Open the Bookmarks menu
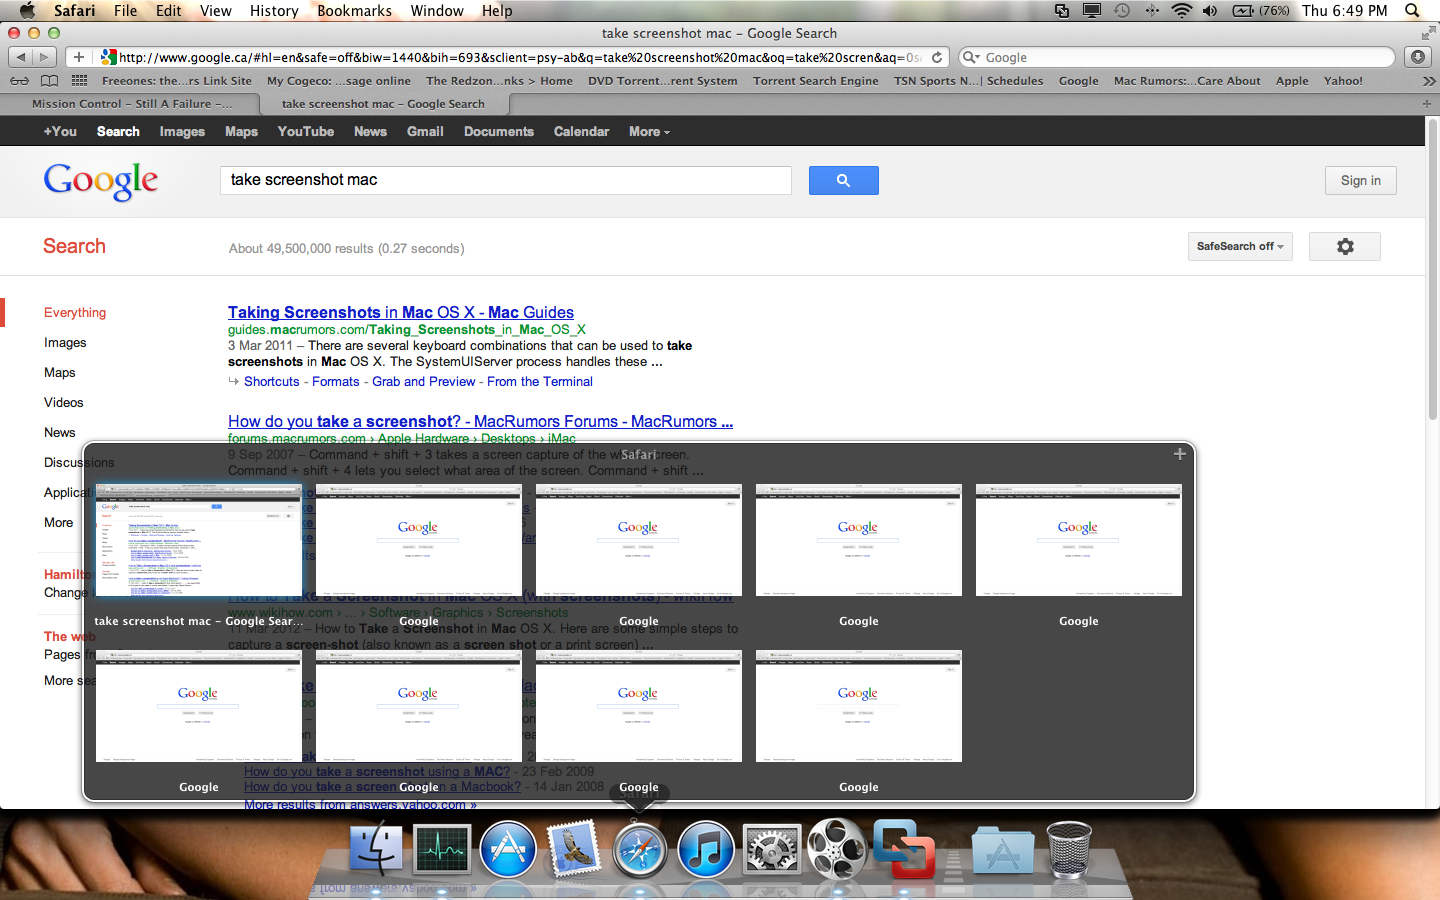Viewport: 1440px width, 900px height. pyautogui.click(x=354, y=11)
